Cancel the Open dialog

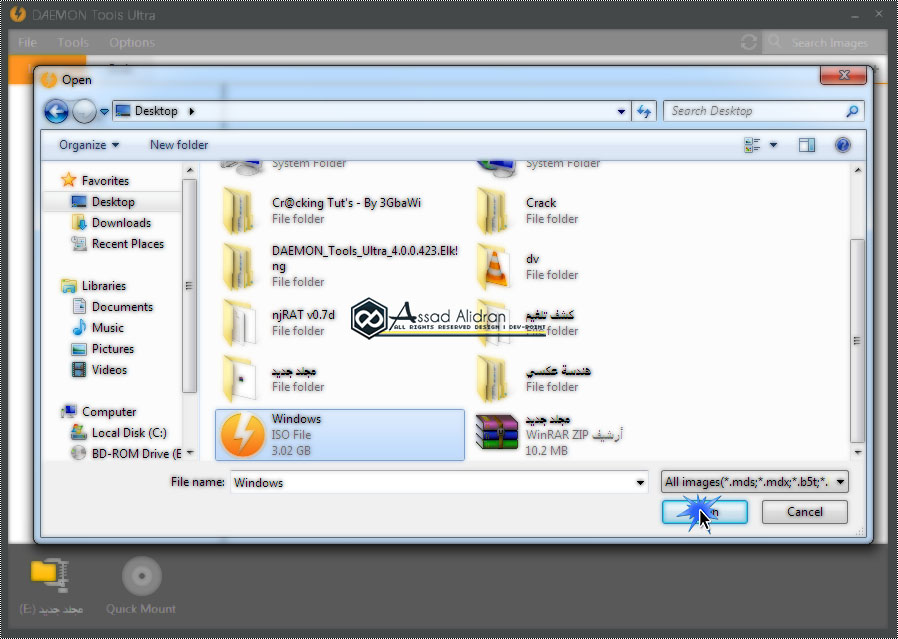805,512
